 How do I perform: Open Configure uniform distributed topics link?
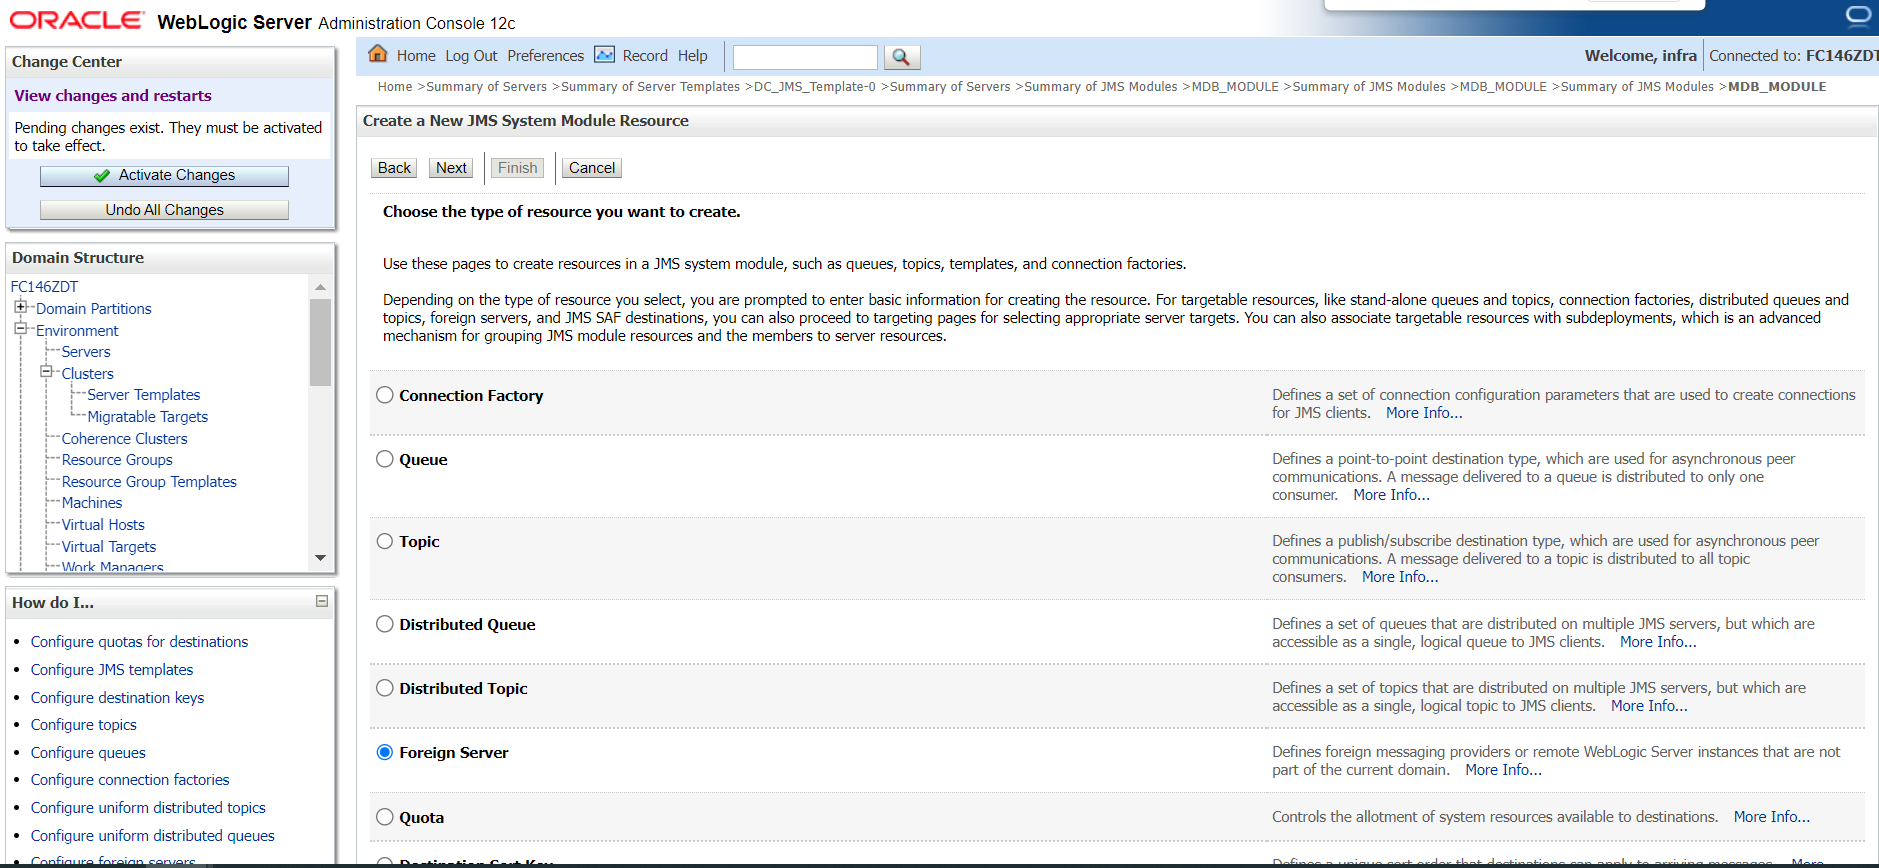148,808
